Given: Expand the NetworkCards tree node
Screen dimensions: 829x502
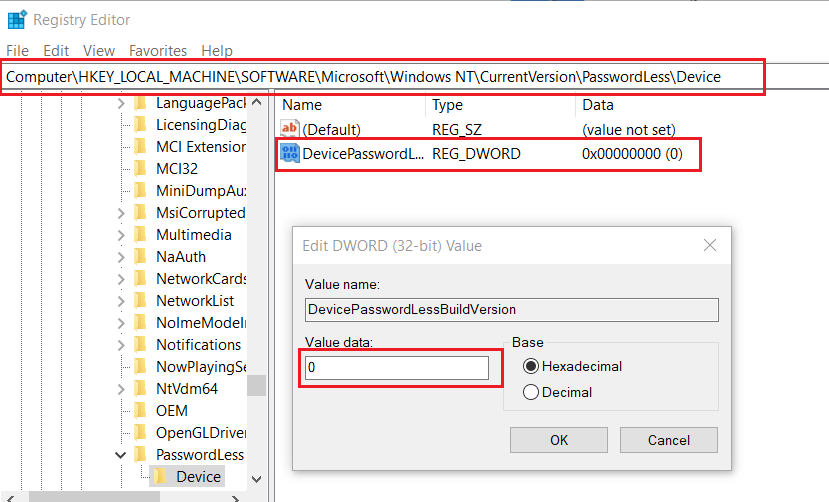Looking at the screenshot, I should [x=121, y=279].
